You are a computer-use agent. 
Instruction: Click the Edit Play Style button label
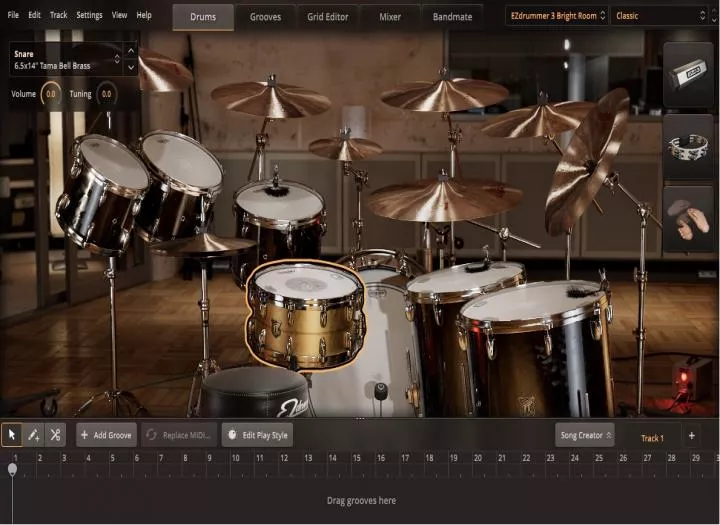click(x=265, y=435)
